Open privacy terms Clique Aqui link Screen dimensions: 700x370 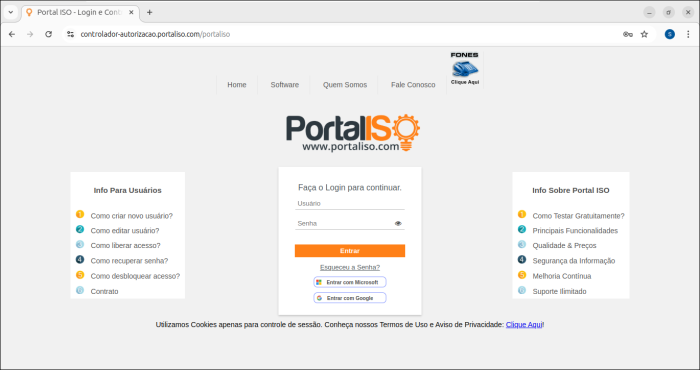pyautogui.click(x=524, y=325)
